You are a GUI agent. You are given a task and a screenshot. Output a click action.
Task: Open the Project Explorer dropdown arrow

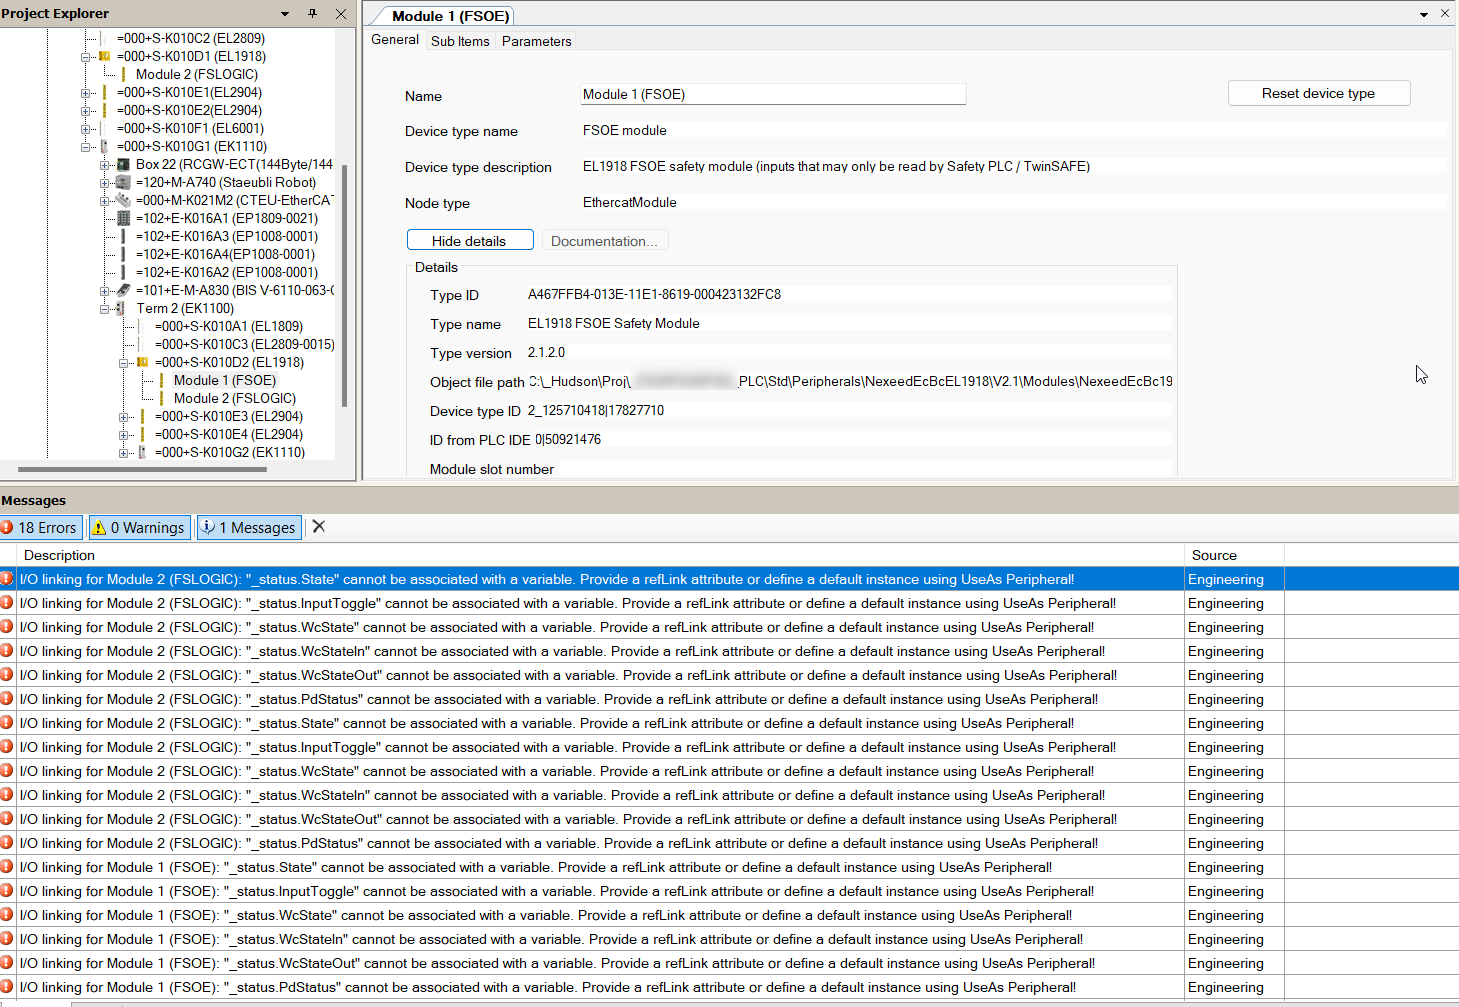285,14
